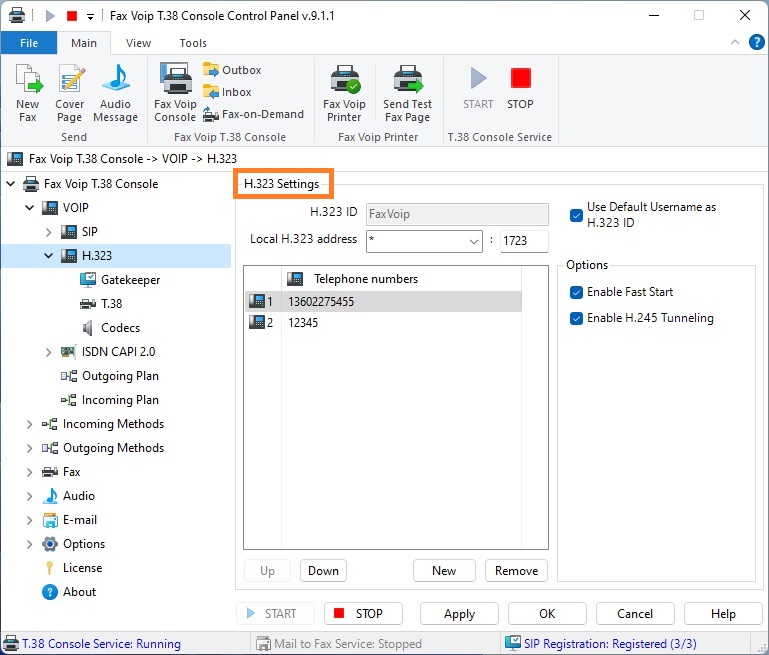The height and width of the screenshot is (655, 769).
Task: Select telephone number row 13602275455
Action: click(x=383, y=302)
